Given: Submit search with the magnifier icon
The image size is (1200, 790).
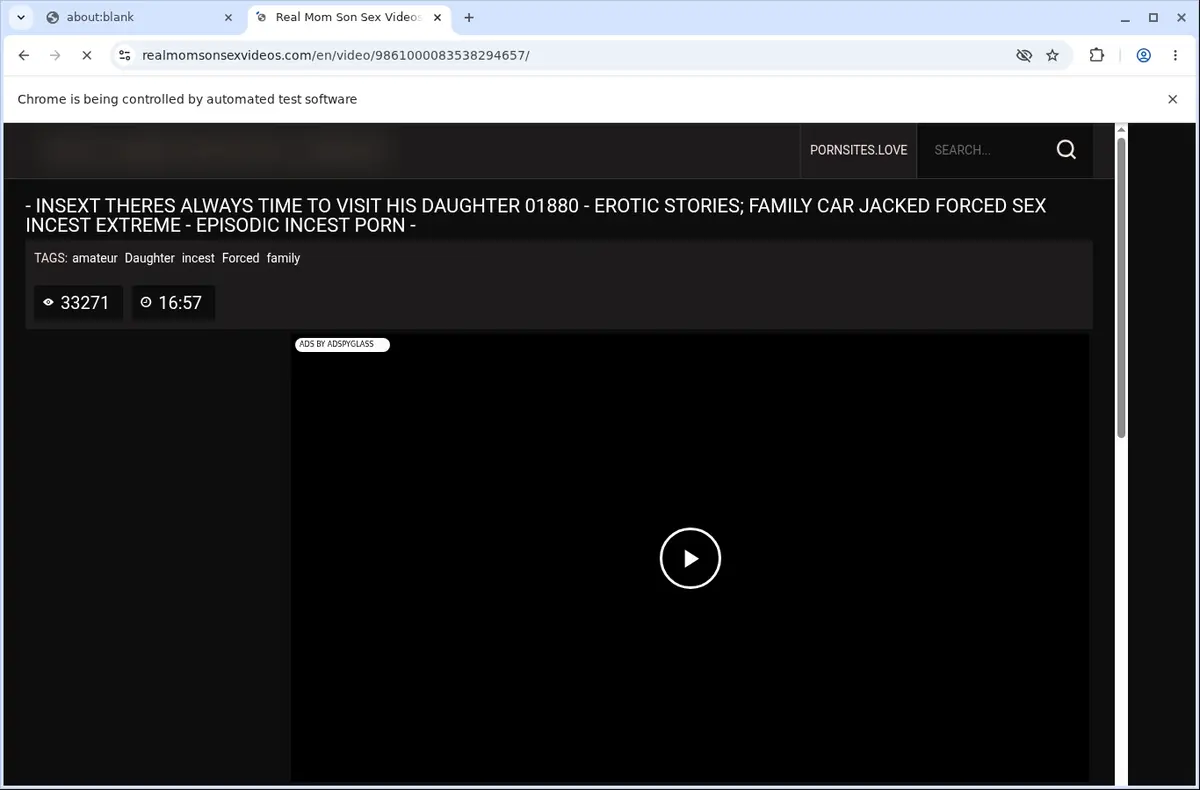Looking at the screenshot, I should (1066, 150).
